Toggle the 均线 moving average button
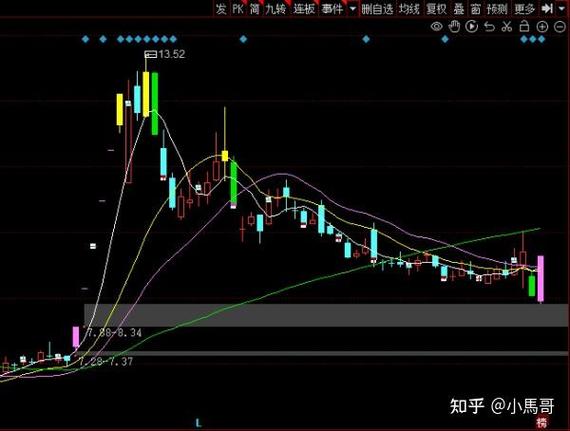 pos(409,9)
